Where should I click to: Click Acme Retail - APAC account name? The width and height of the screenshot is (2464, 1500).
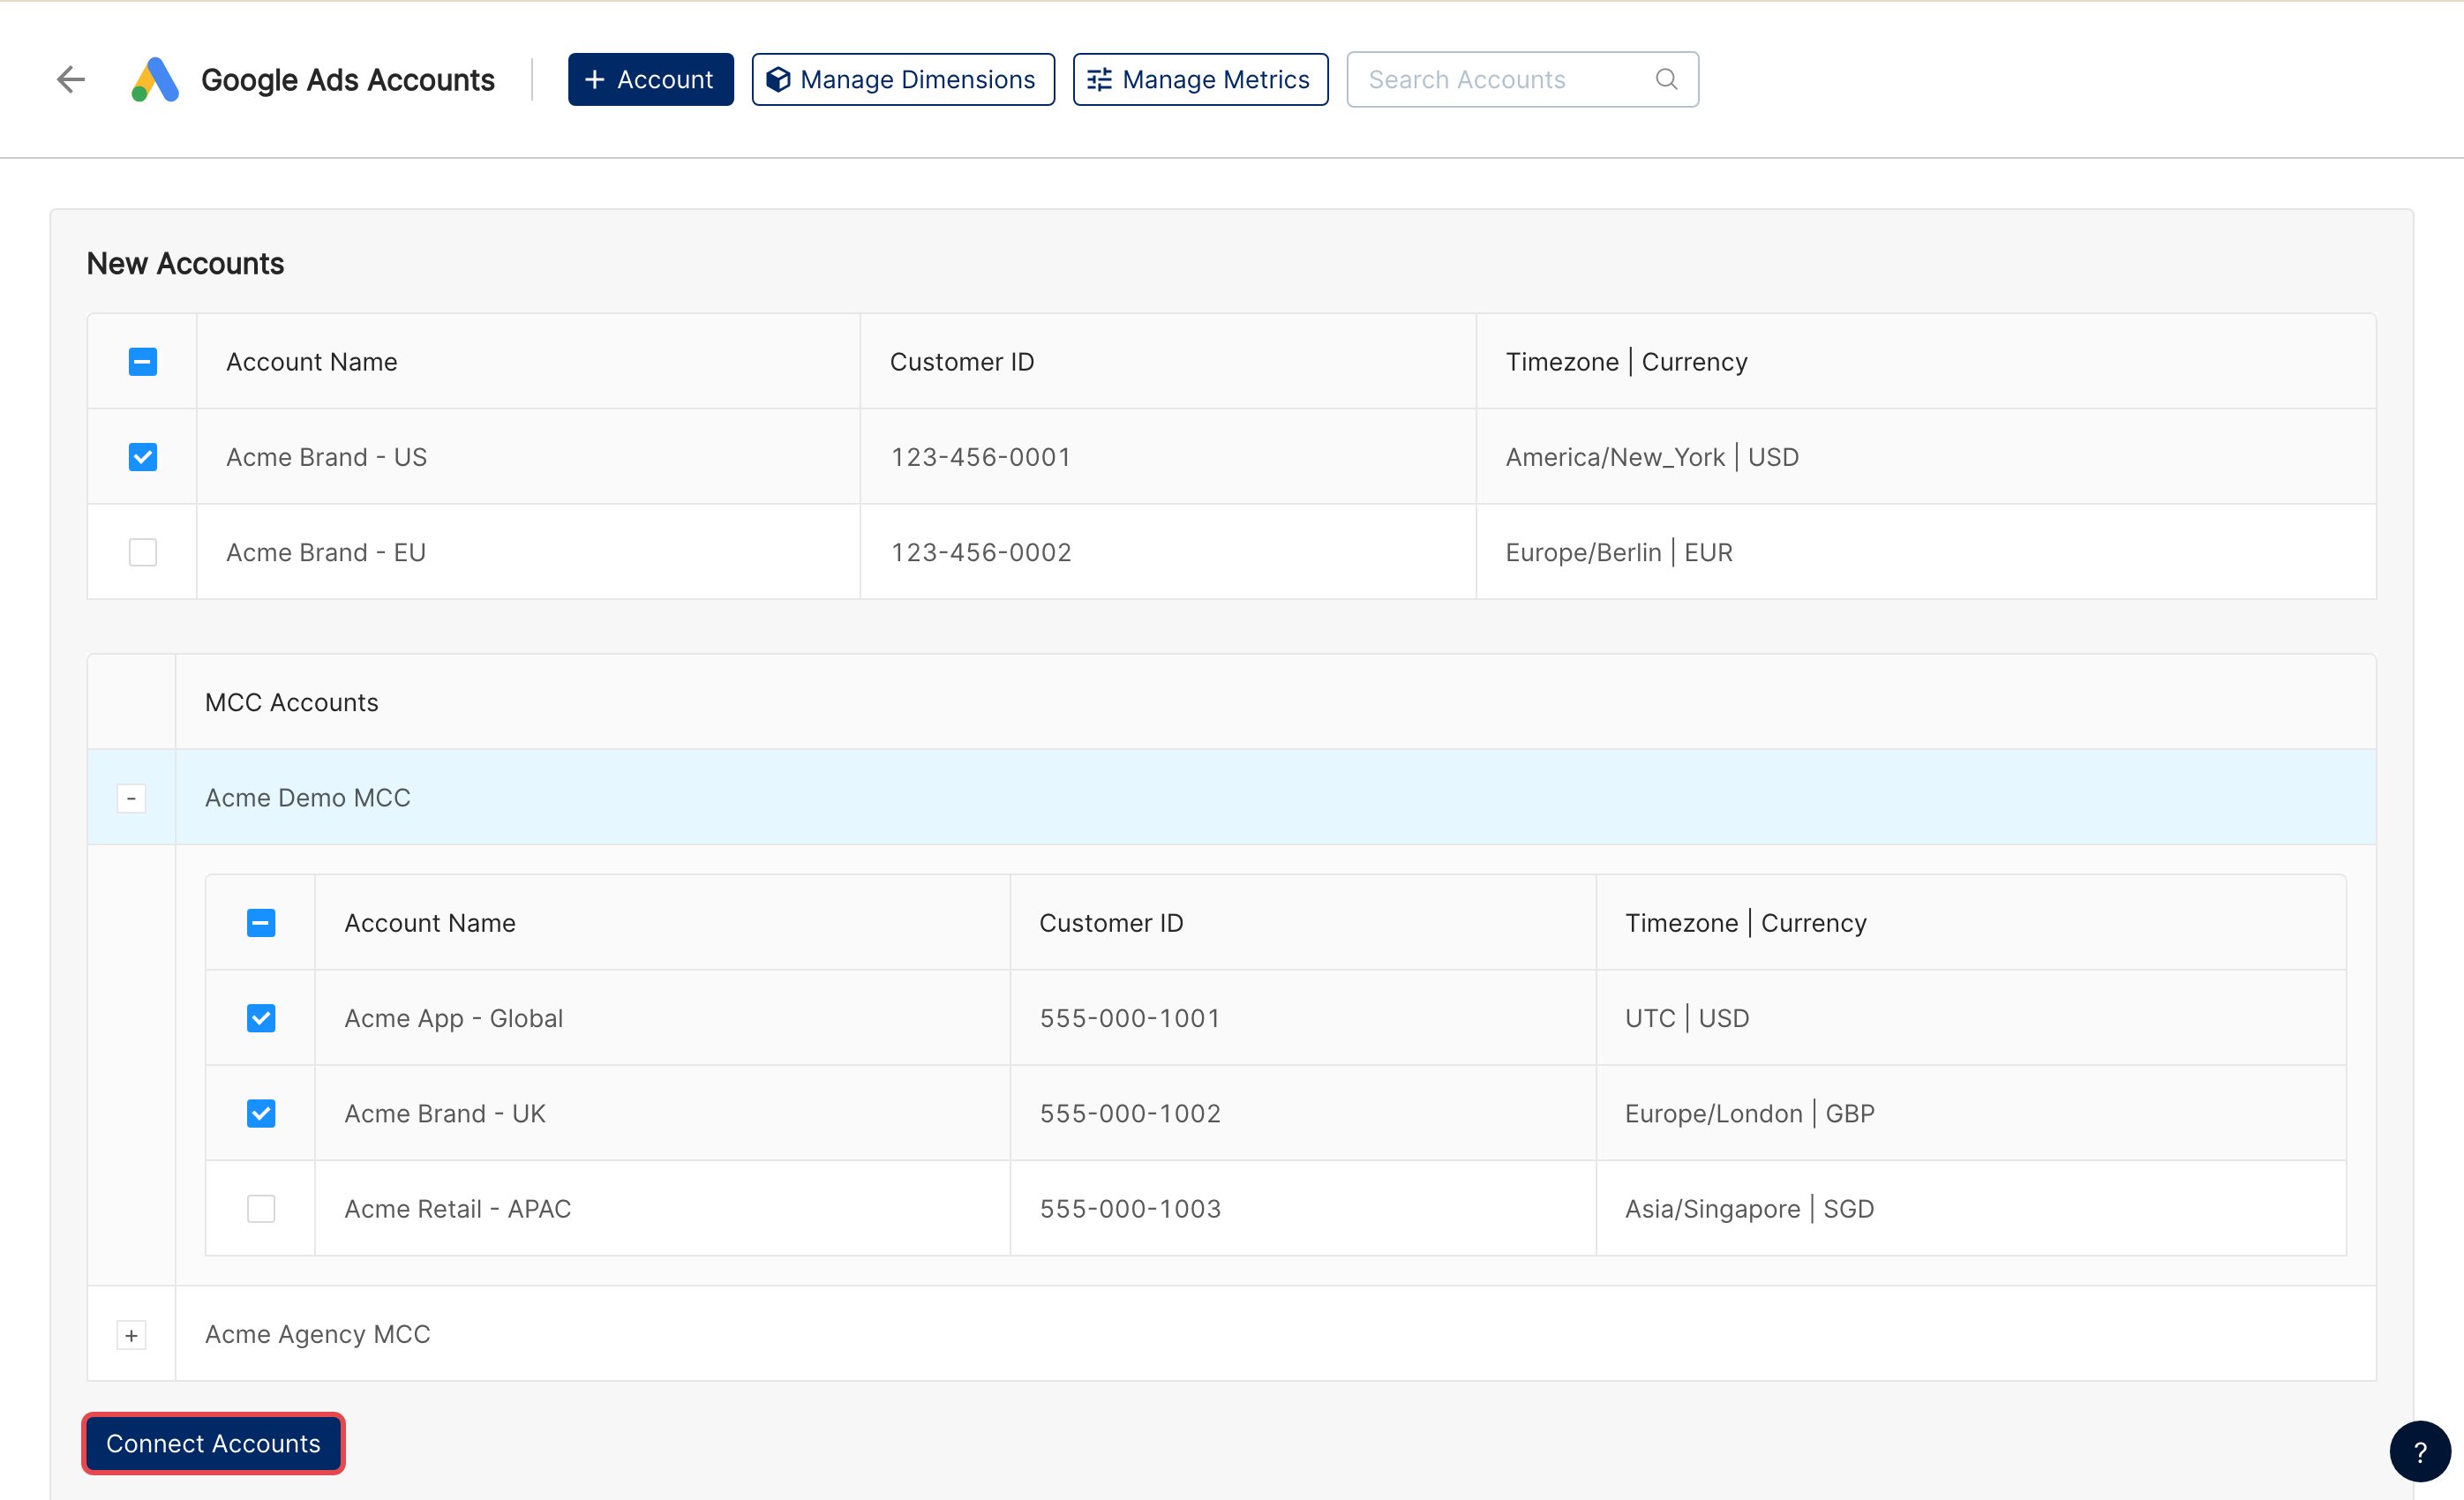coord(458,1208)
